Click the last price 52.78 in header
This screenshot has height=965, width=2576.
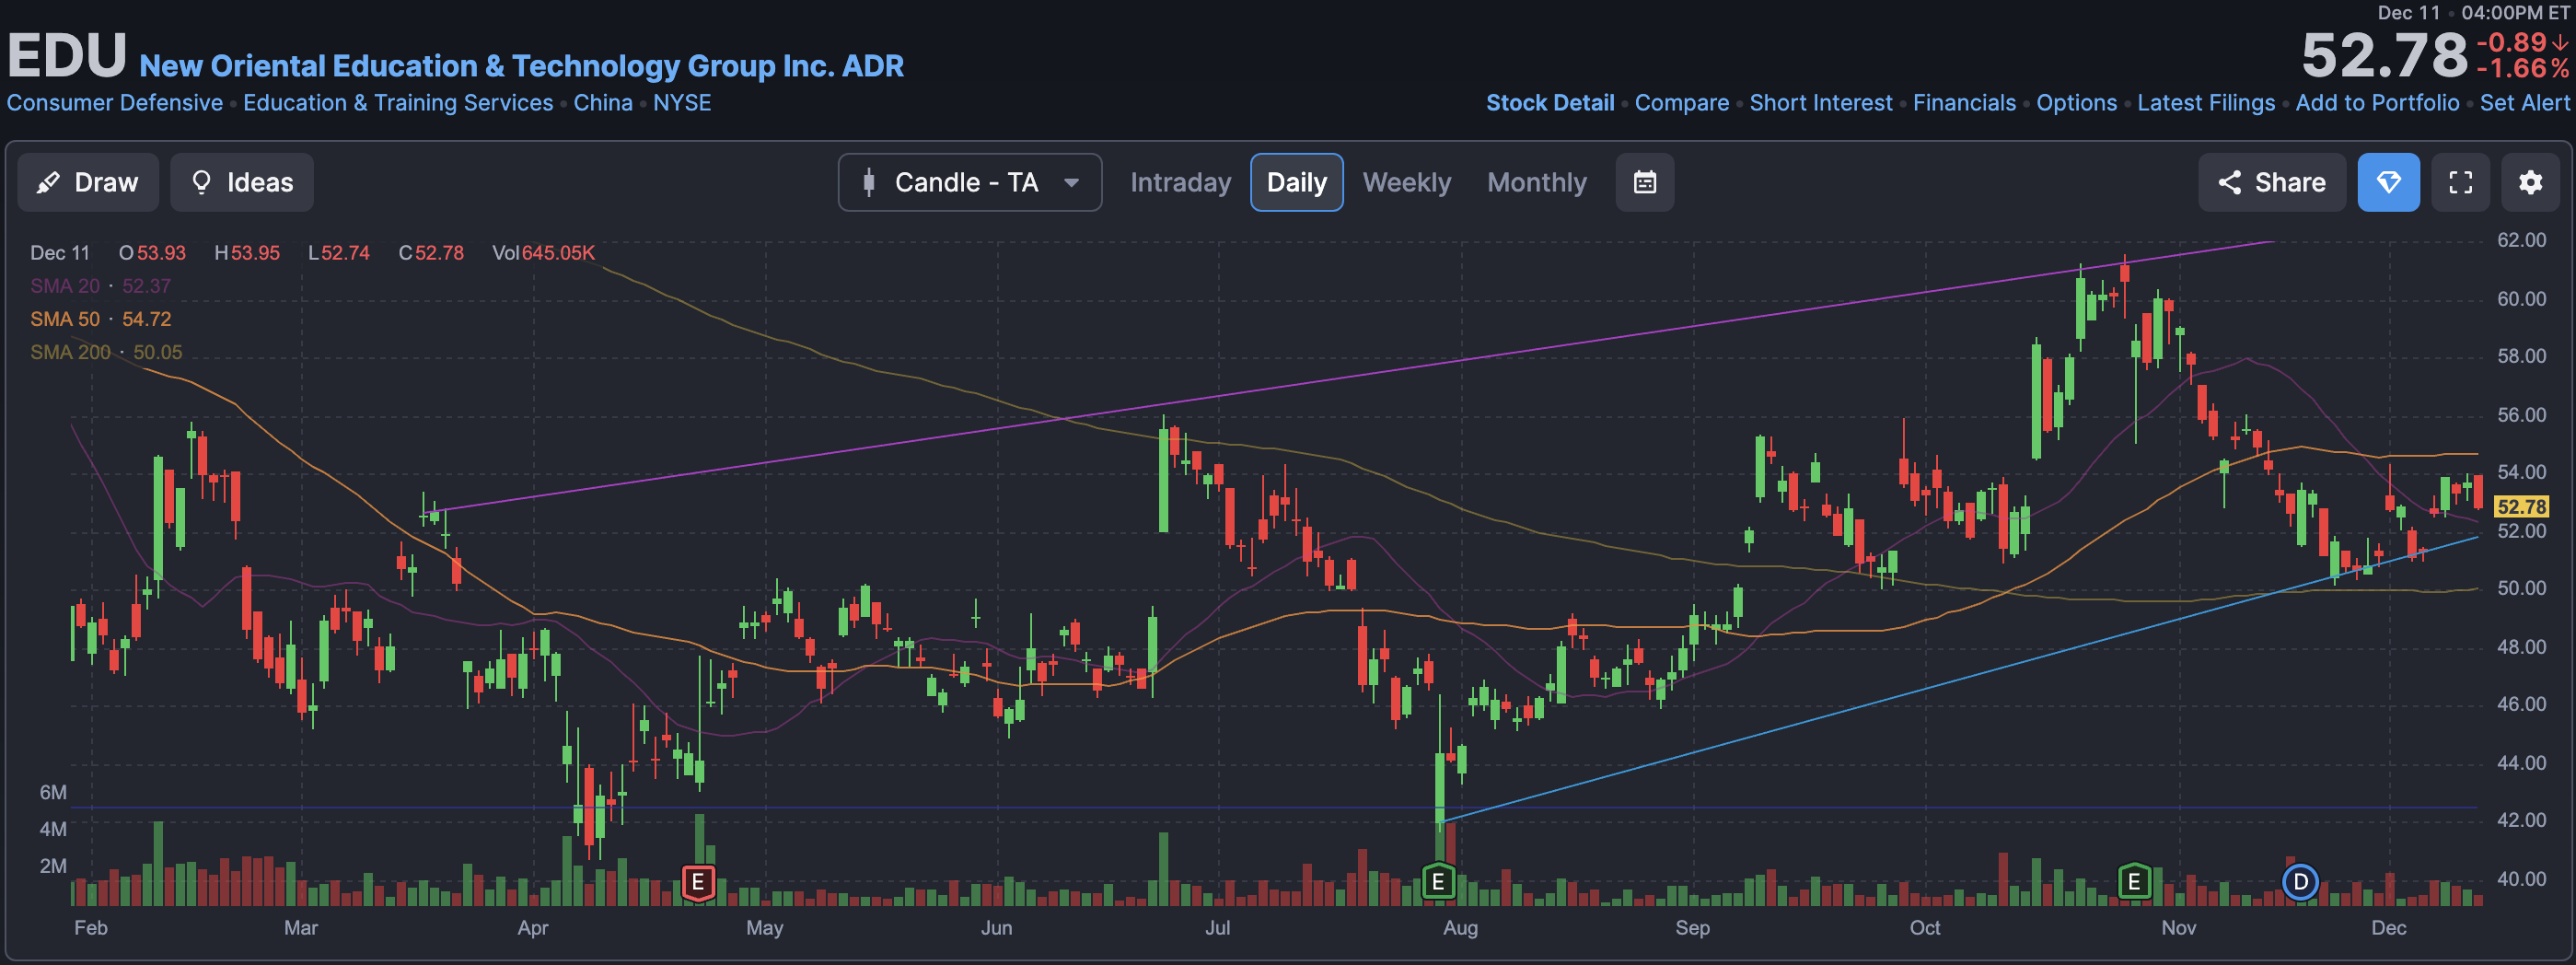click(x=2384, y=56)
